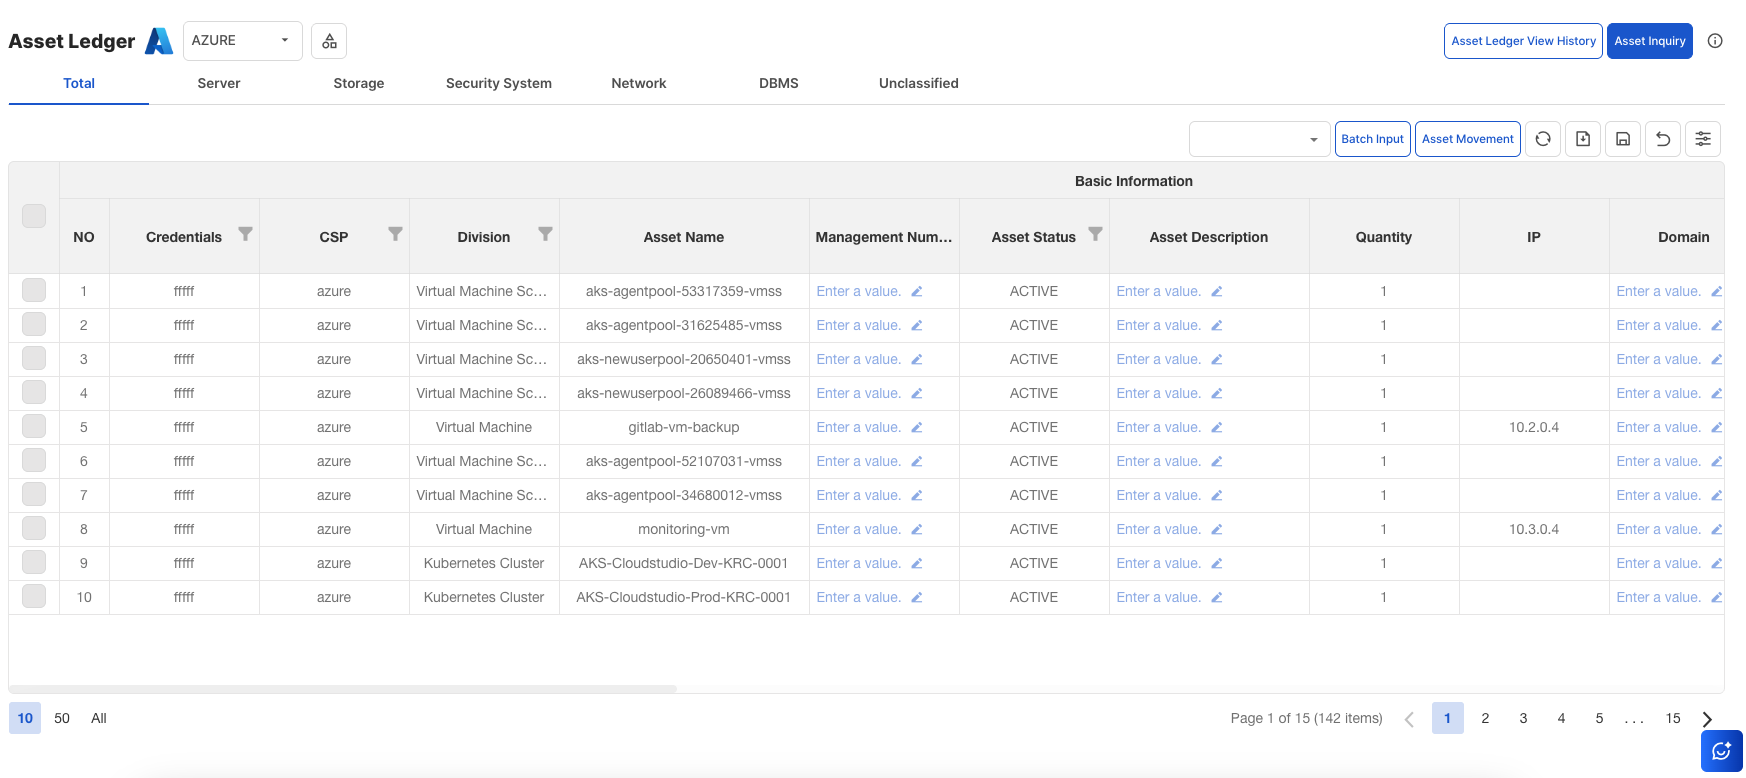Image resolution: width=1746 pixels, height=778 pixels.
Task: Open the AZURE cloud provider dropdown
Action: point(241,41)
